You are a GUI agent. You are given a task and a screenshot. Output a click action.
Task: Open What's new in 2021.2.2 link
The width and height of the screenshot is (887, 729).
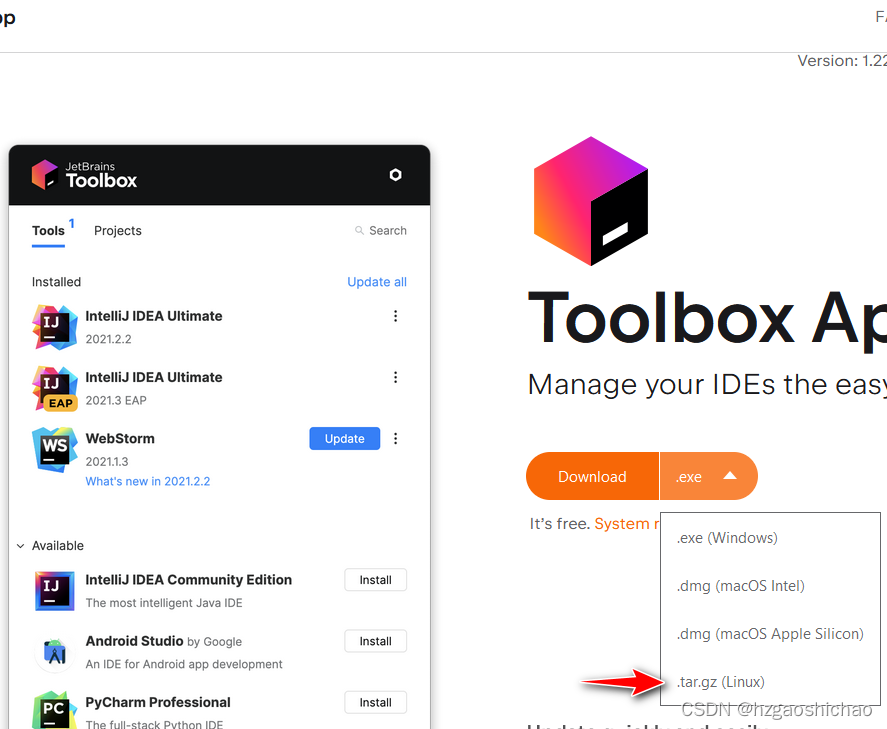148,481
